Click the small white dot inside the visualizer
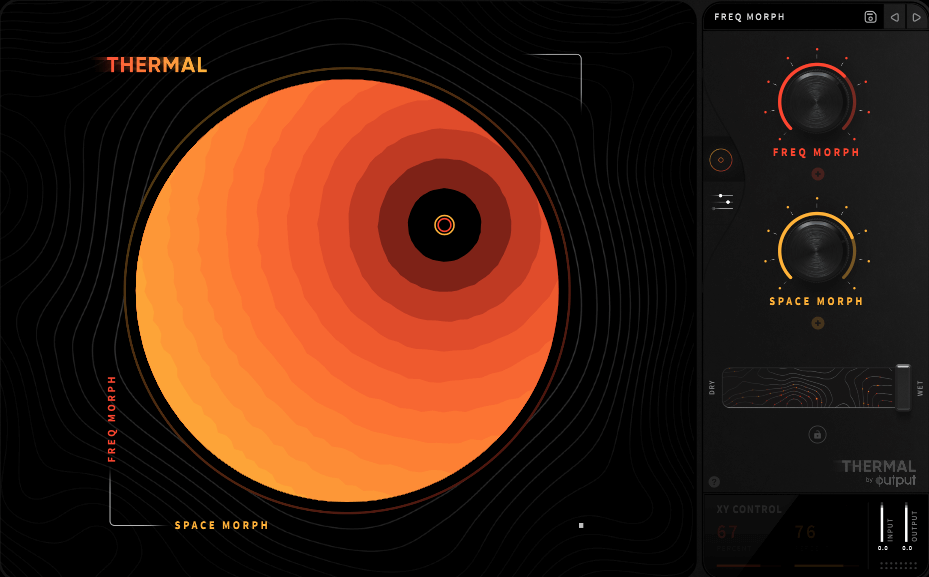The height and width of the screenshot is (577, 929). coord(582,524)
